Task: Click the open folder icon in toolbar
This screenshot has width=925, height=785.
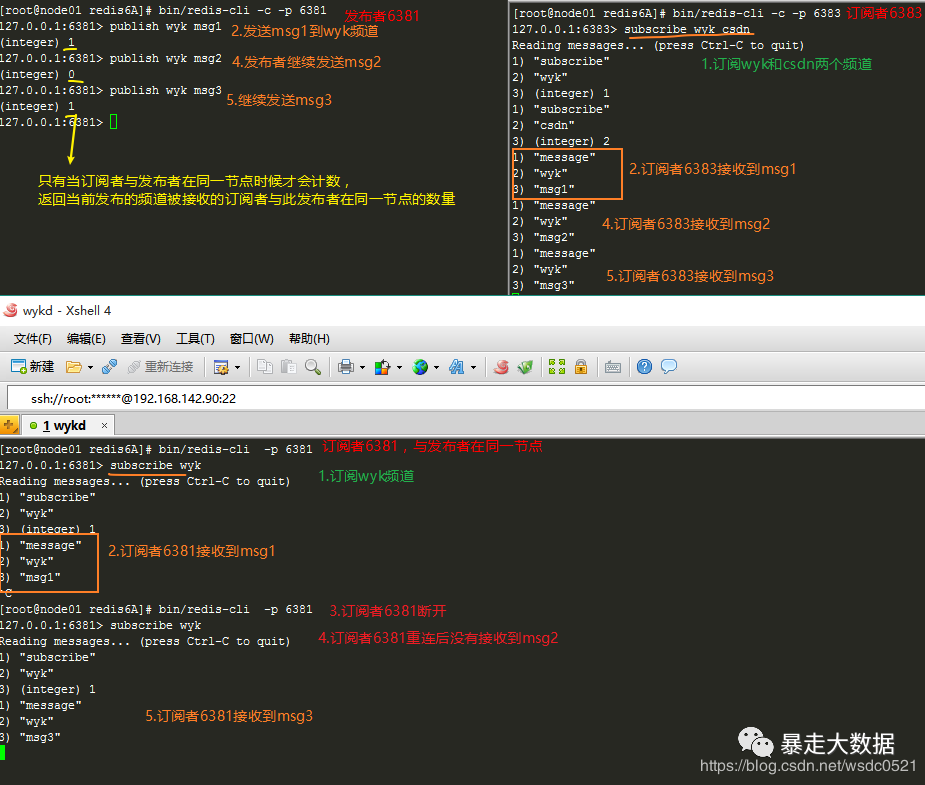Action: coord(74,367)
